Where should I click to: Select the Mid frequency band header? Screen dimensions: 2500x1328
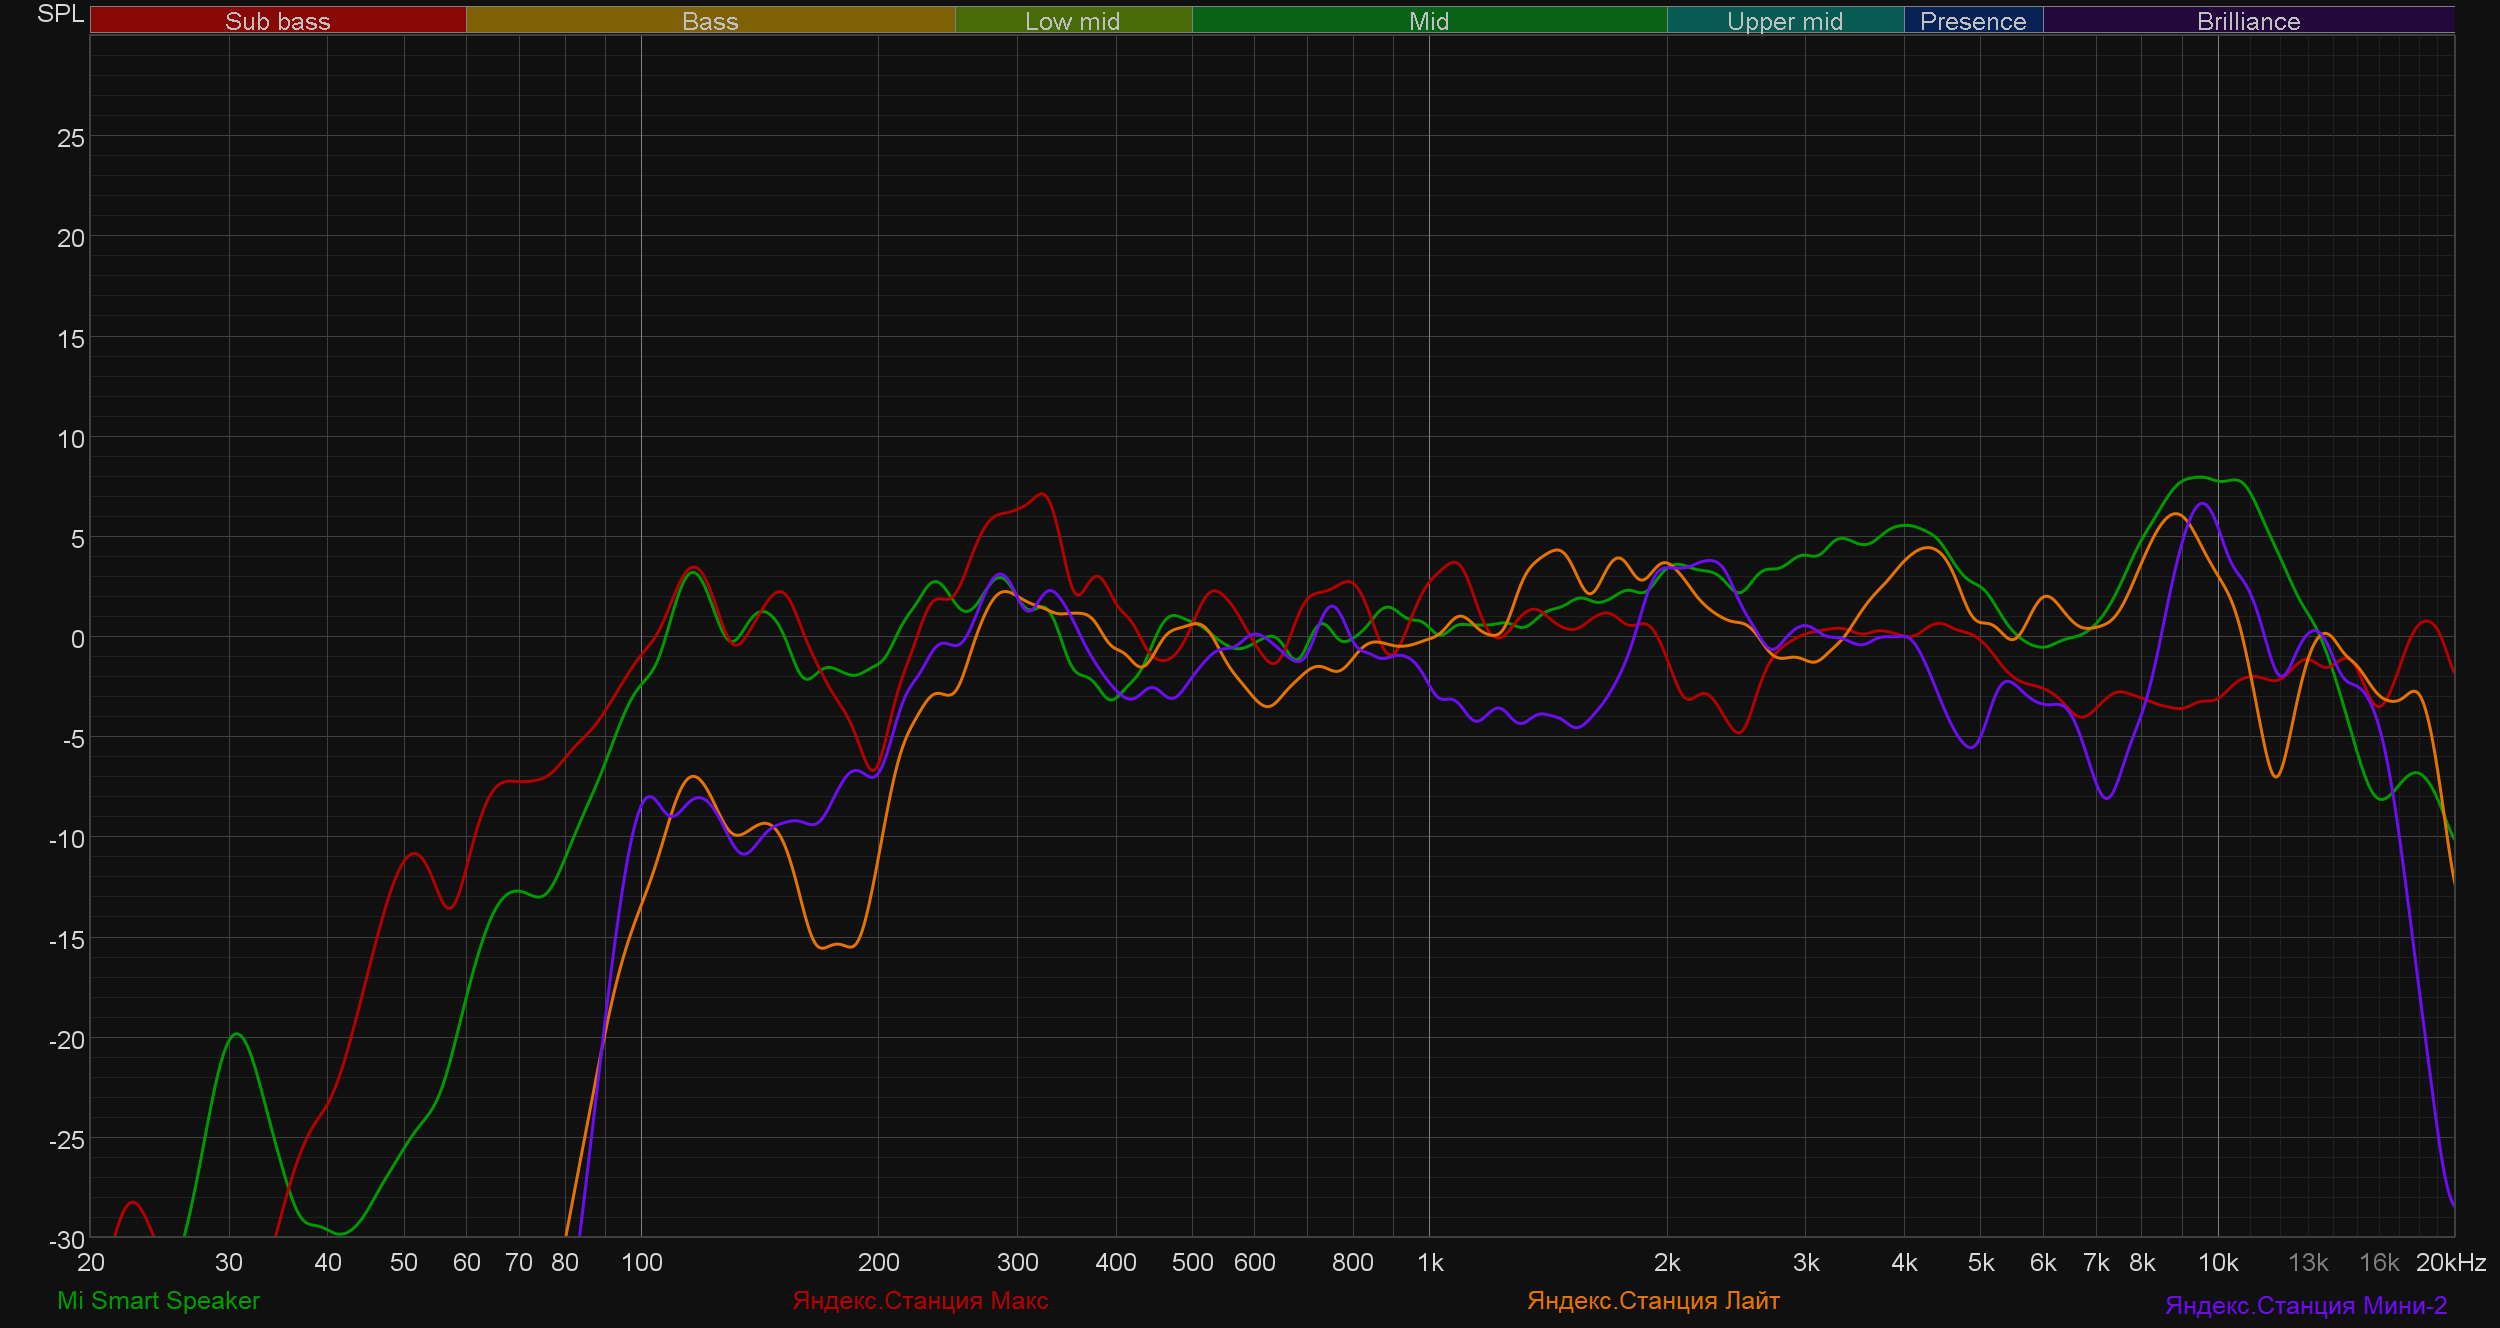tap(1428, 21)
